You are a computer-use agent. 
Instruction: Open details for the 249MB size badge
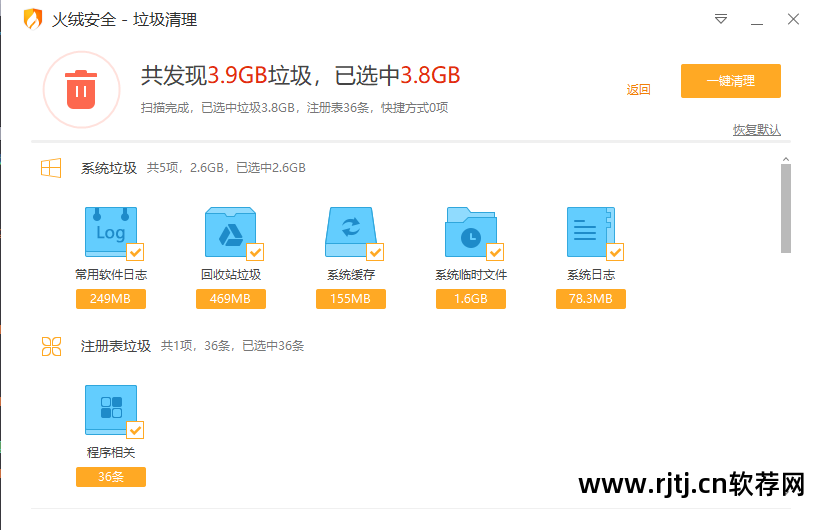111,299
